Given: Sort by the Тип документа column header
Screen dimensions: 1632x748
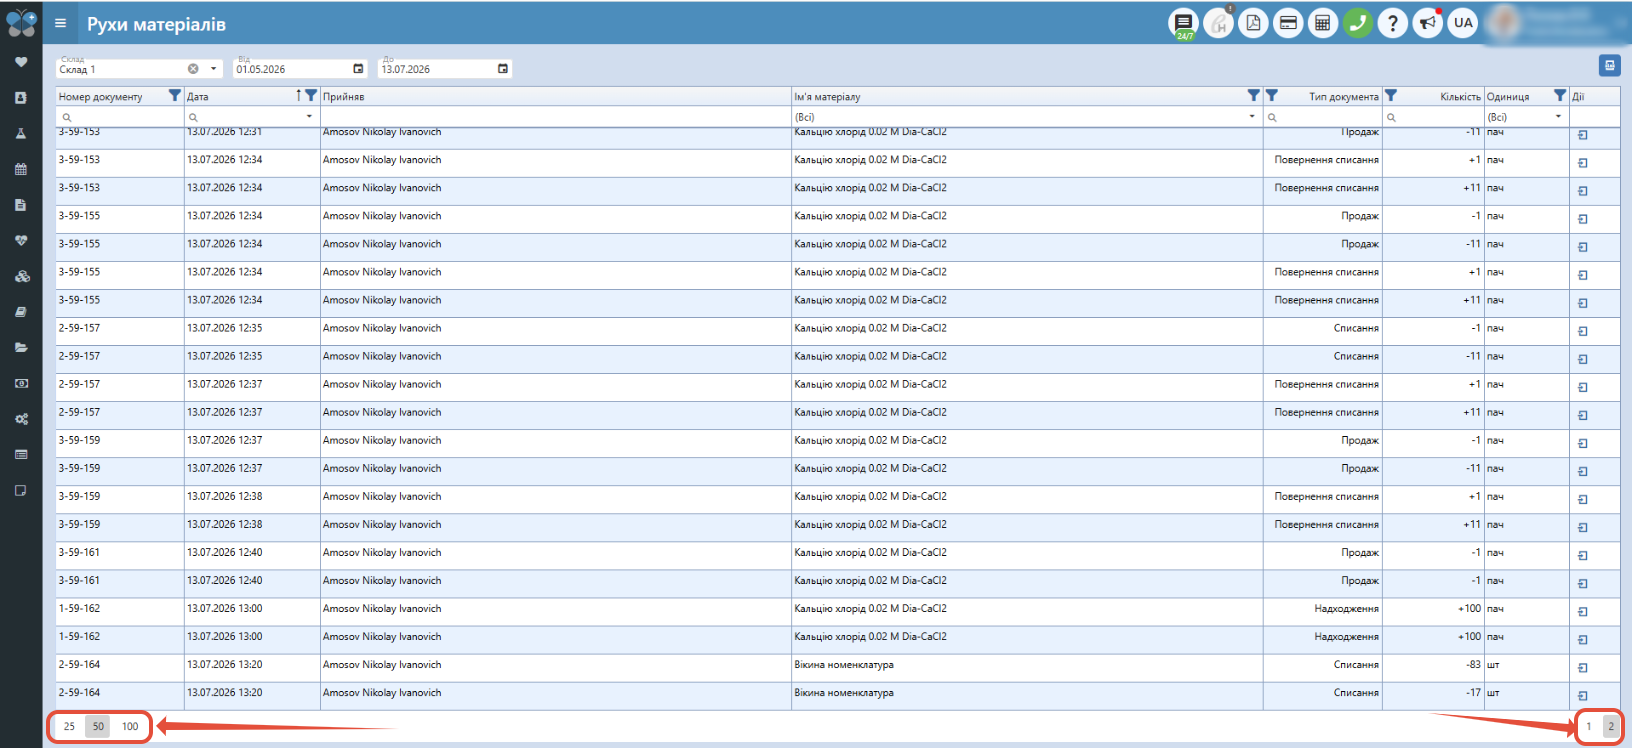Looking at the screenshot, I should (1344, 97).
